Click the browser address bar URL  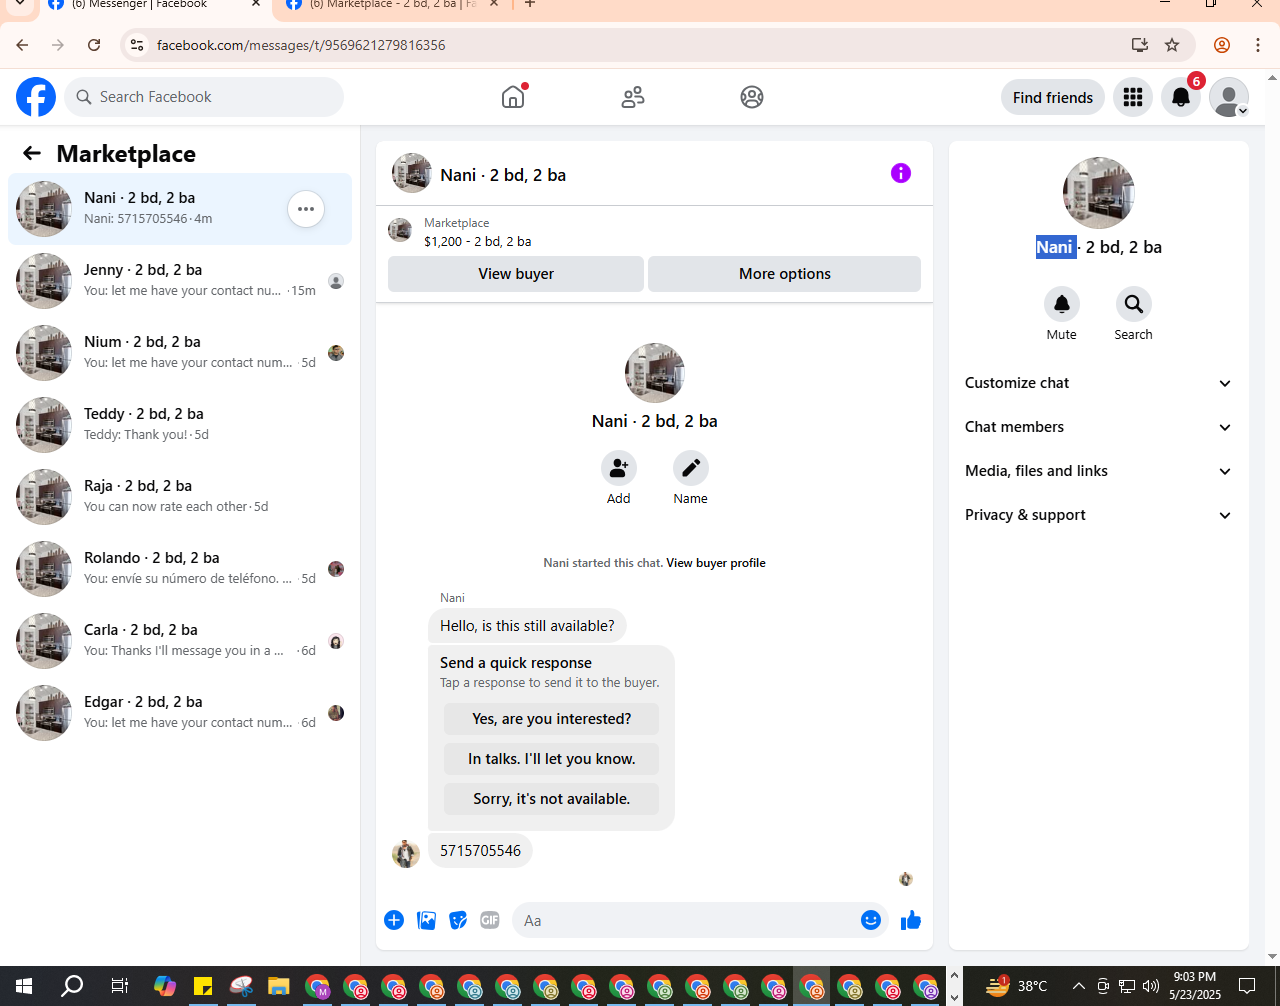click(301, 45)
